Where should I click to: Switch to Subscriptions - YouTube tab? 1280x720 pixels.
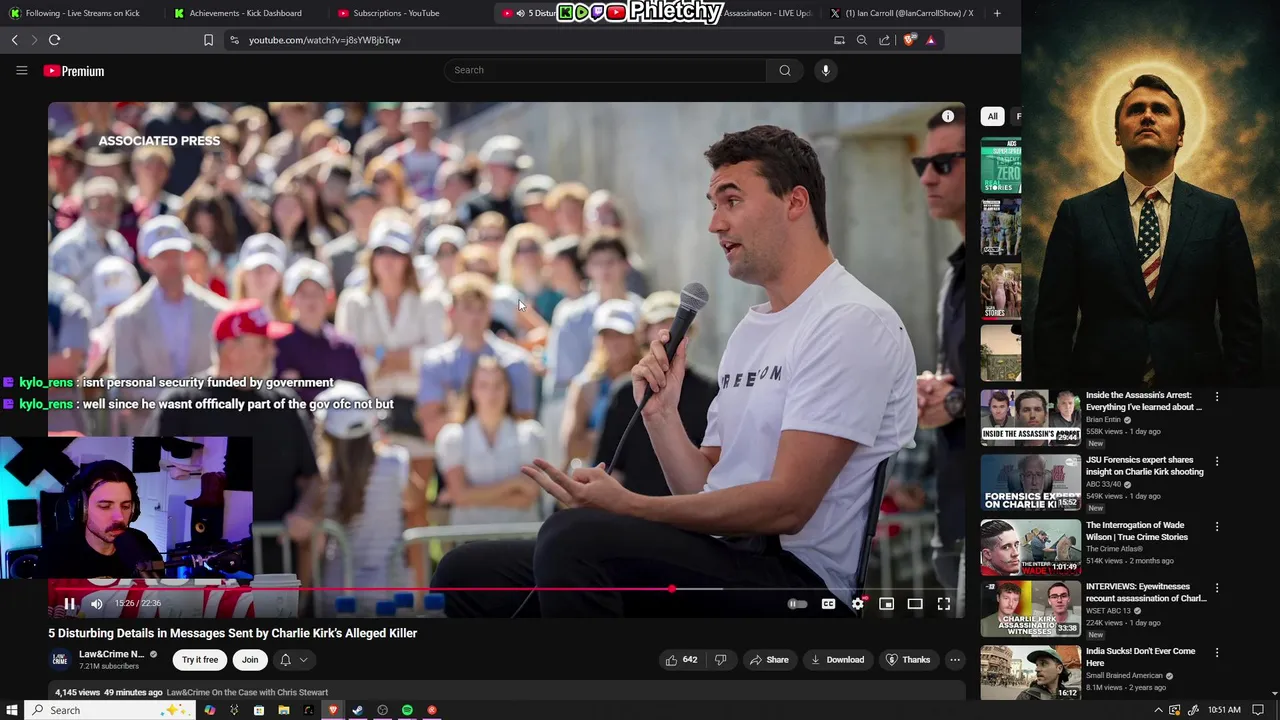coord(410,13)
